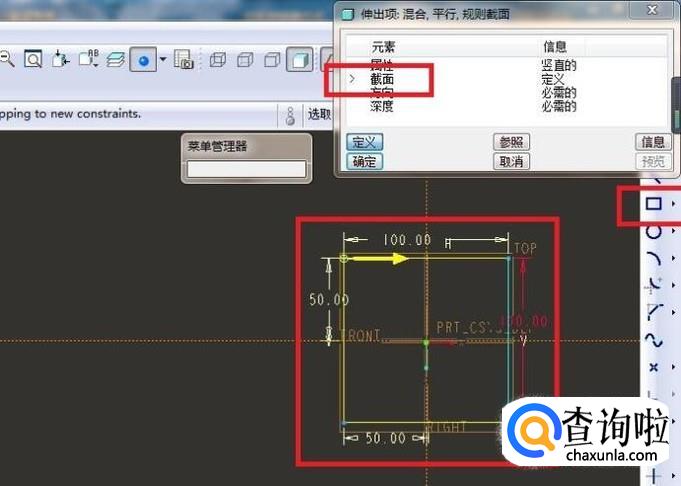The image size is (681, 486).
Task: Click the 确定 button to confirm
Action: [364, 162]
